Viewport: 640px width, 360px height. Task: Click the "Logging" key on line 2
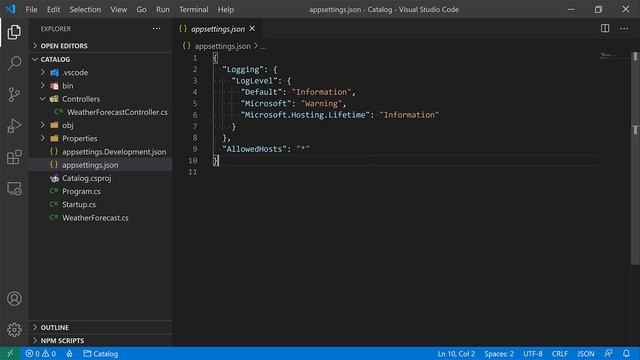243,69
